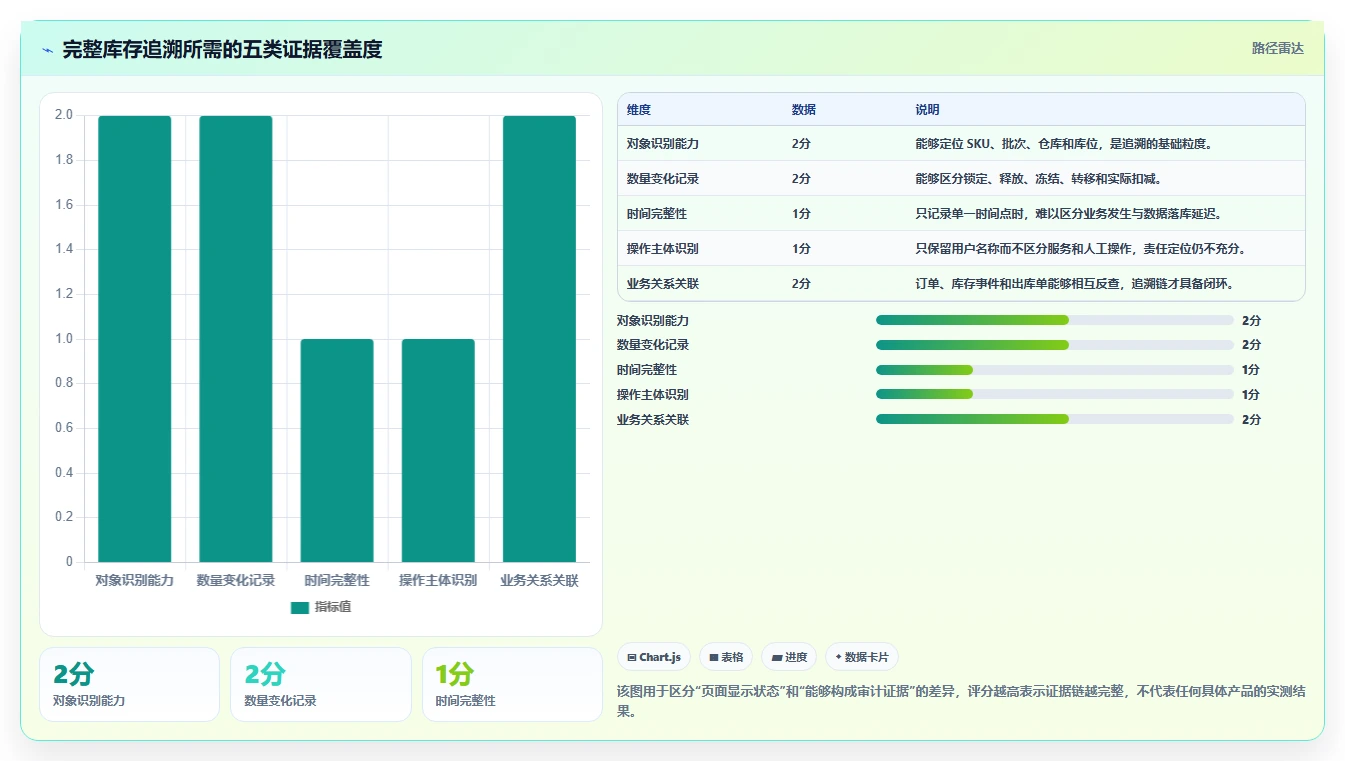Viewport: 1345px width, 761px height.
Task: Open the 时间完整性 1分 stat card
Action: coord(512,684)
